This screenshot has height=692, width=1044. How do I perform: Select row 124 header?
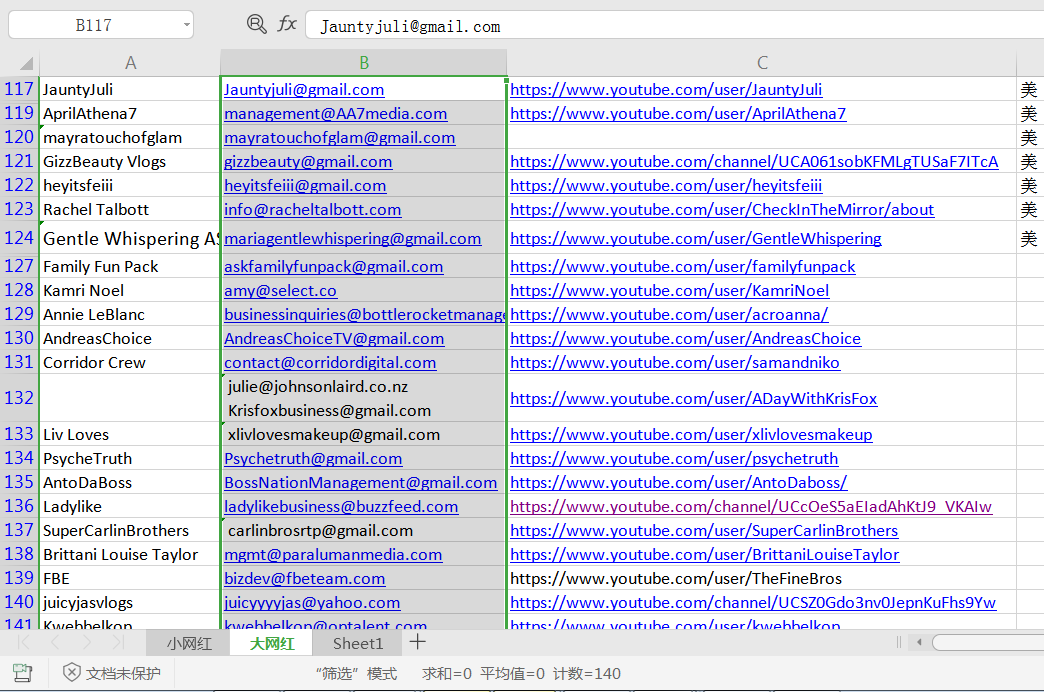[19, 238]
